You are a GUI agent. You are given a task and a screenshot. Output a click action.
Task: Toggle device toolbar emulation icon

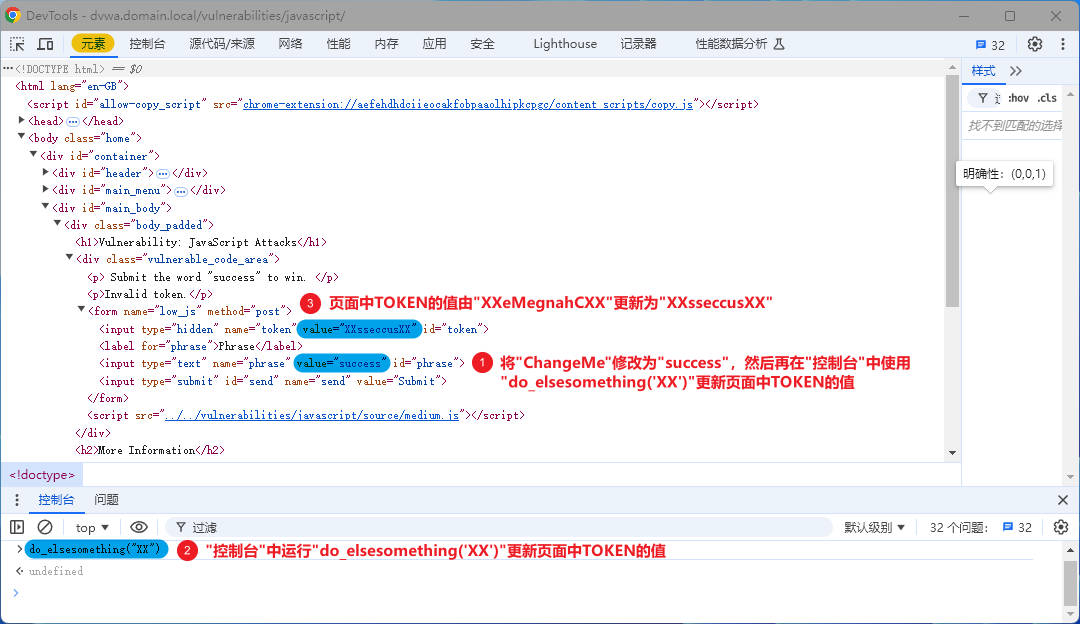pos(45,44)
